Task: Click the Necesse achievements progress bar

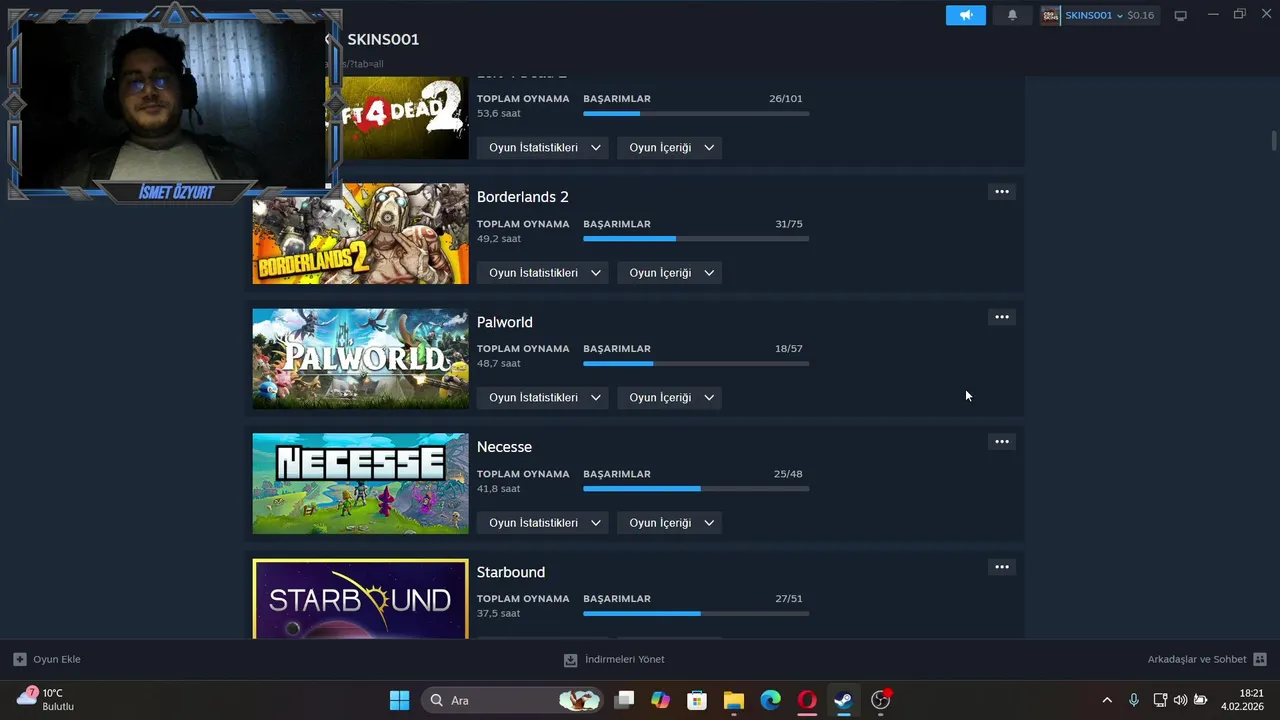Action: [x=696, y=489]
